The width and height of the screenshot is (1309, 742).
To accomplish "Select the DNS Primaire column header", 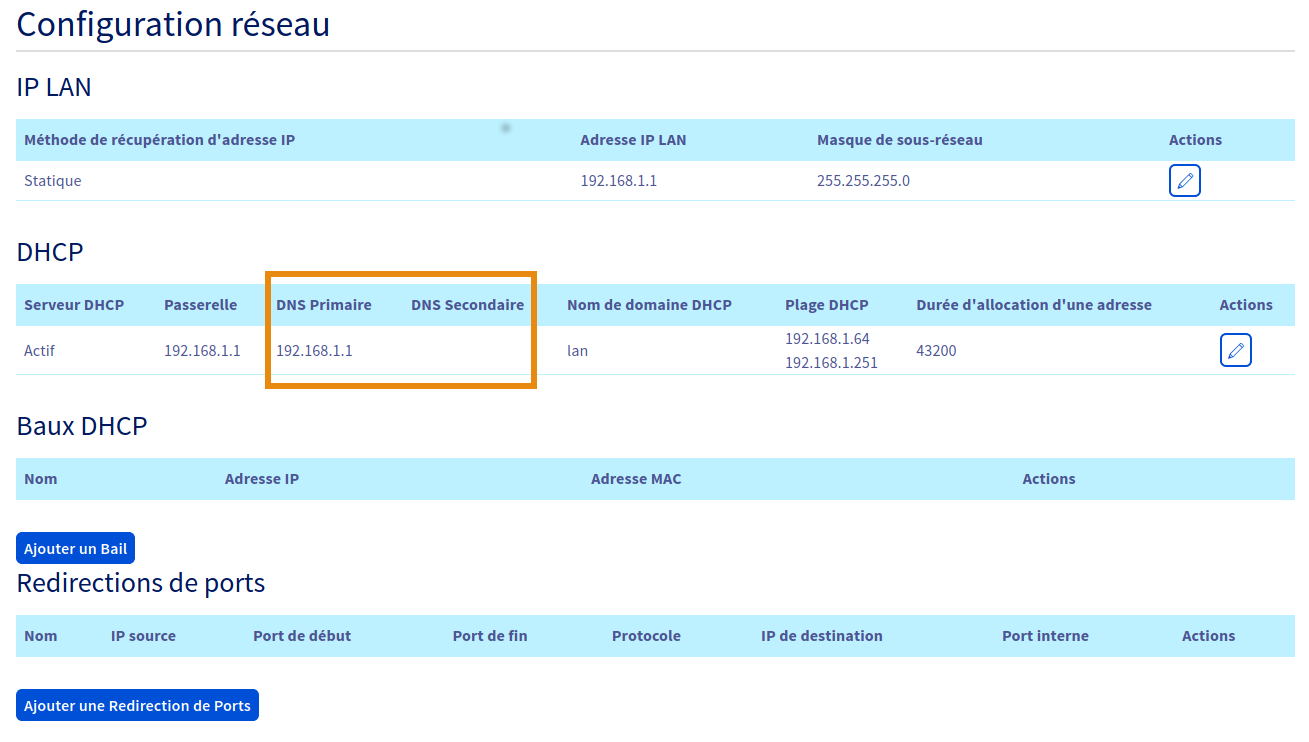I will coord(323,305).
